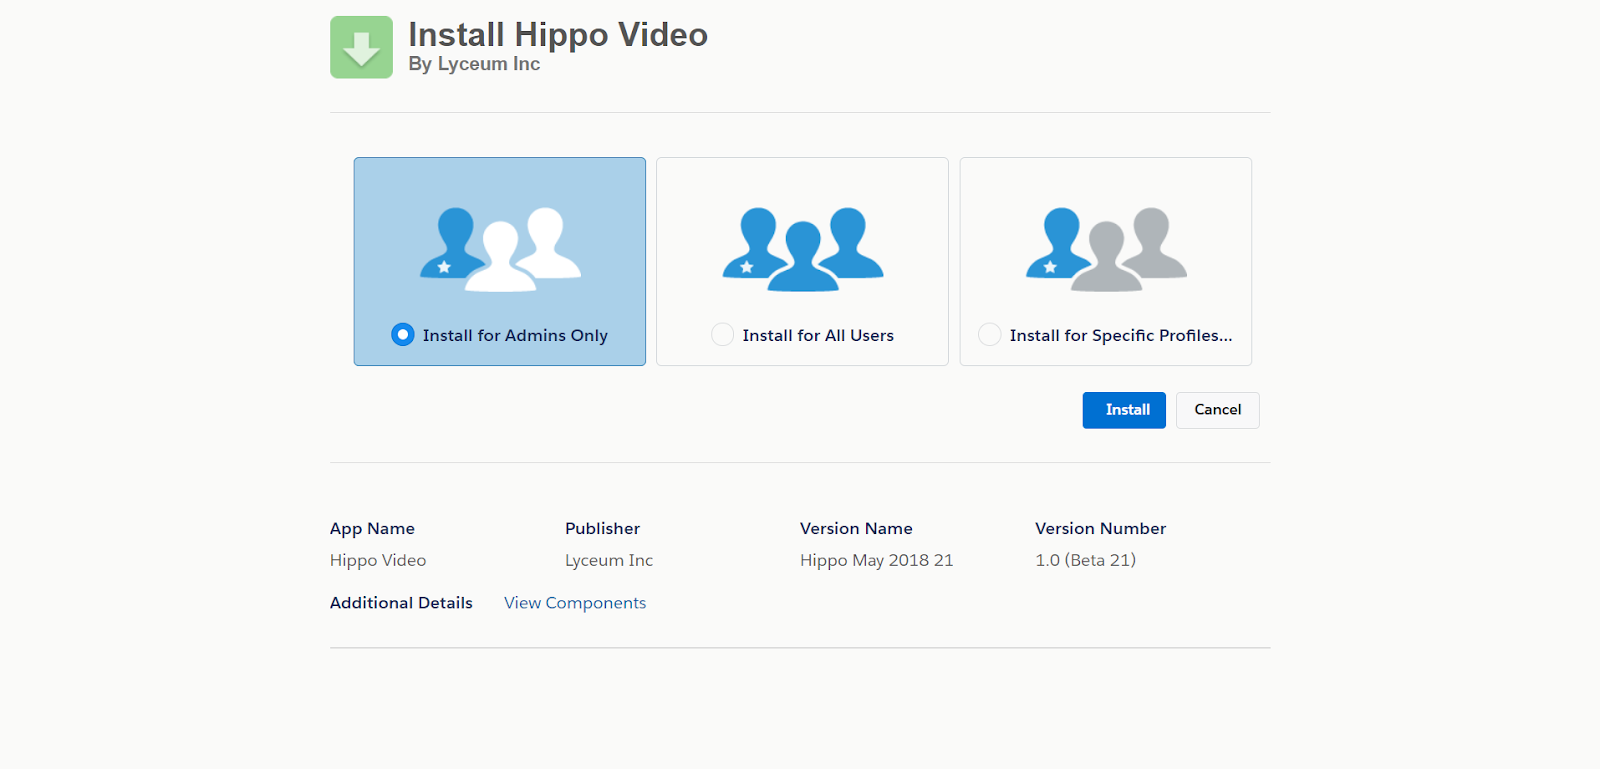Click the Additional Details label
Image resolution: width=1600 pixels, height=769 pixels.
tap(401, 603)
